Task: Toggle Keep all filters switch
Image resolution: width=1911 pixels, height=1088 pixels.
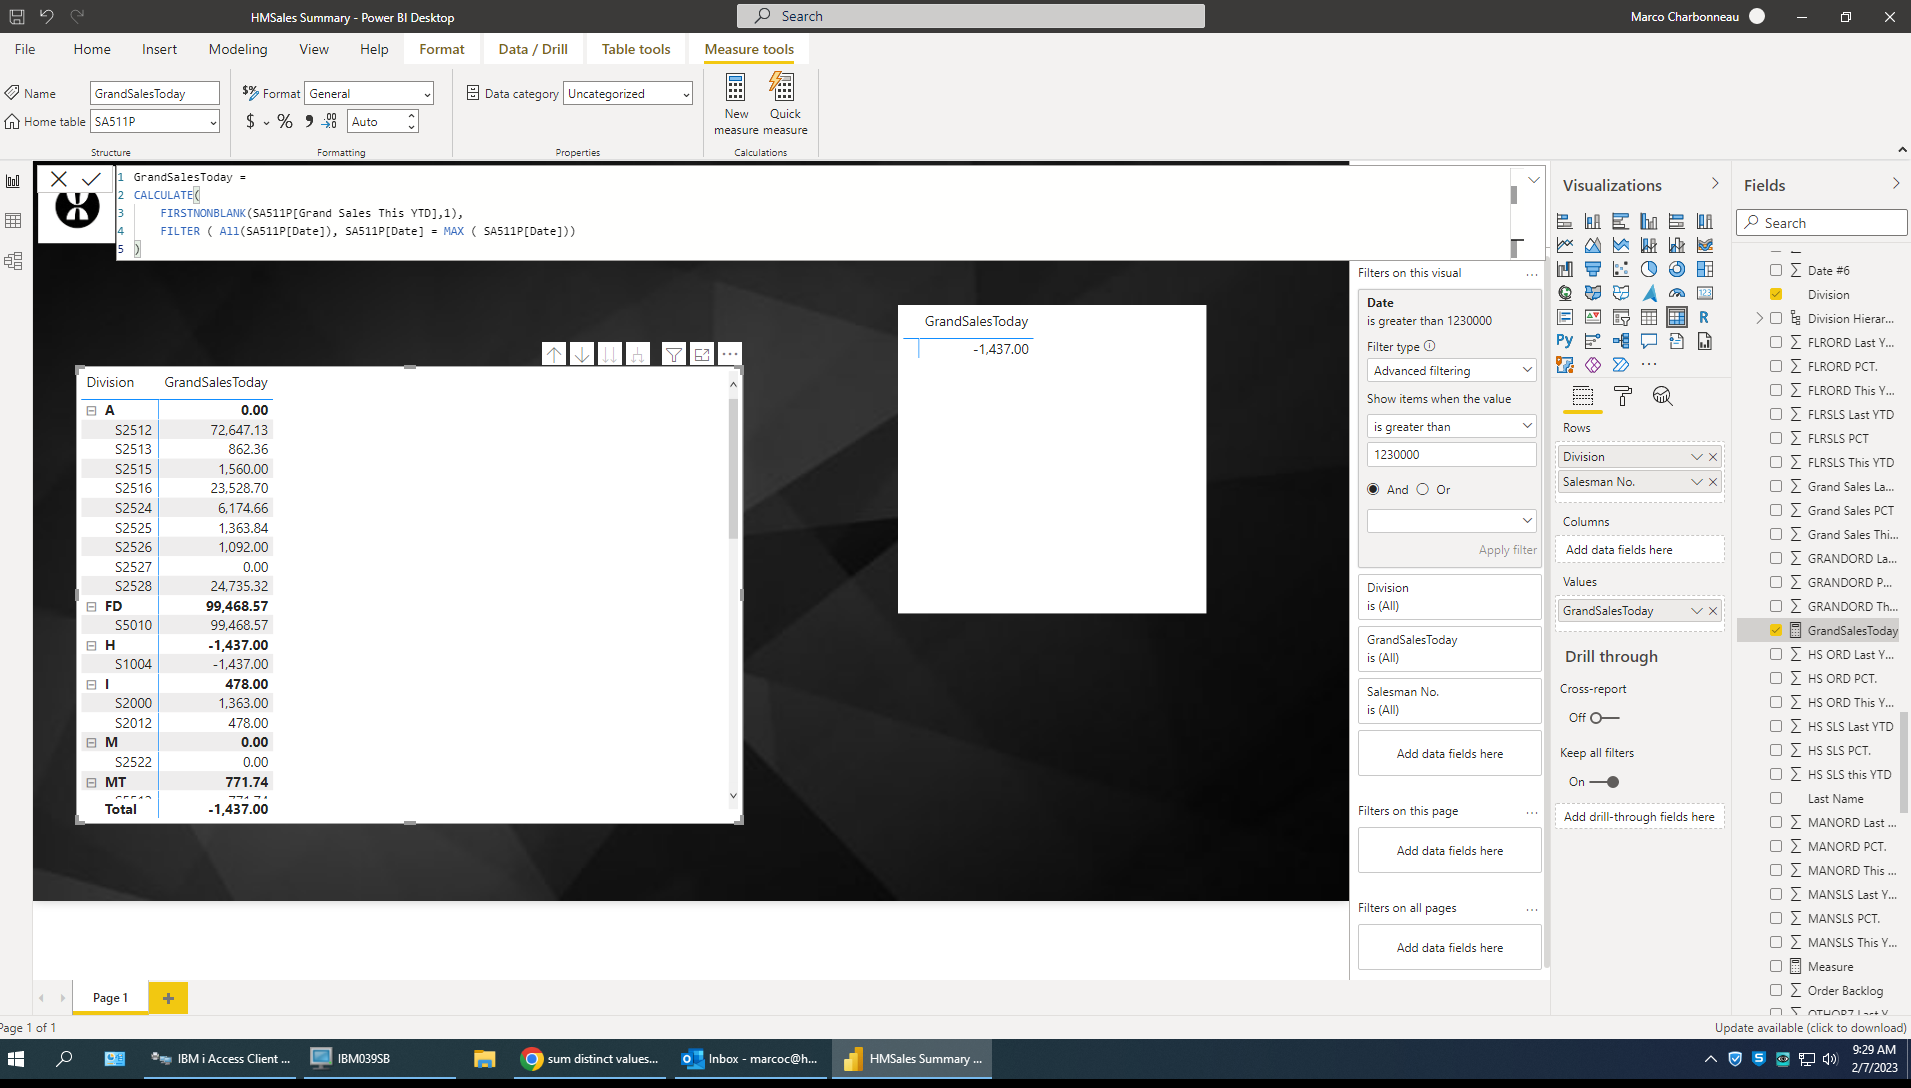Action: (1604, 782)
